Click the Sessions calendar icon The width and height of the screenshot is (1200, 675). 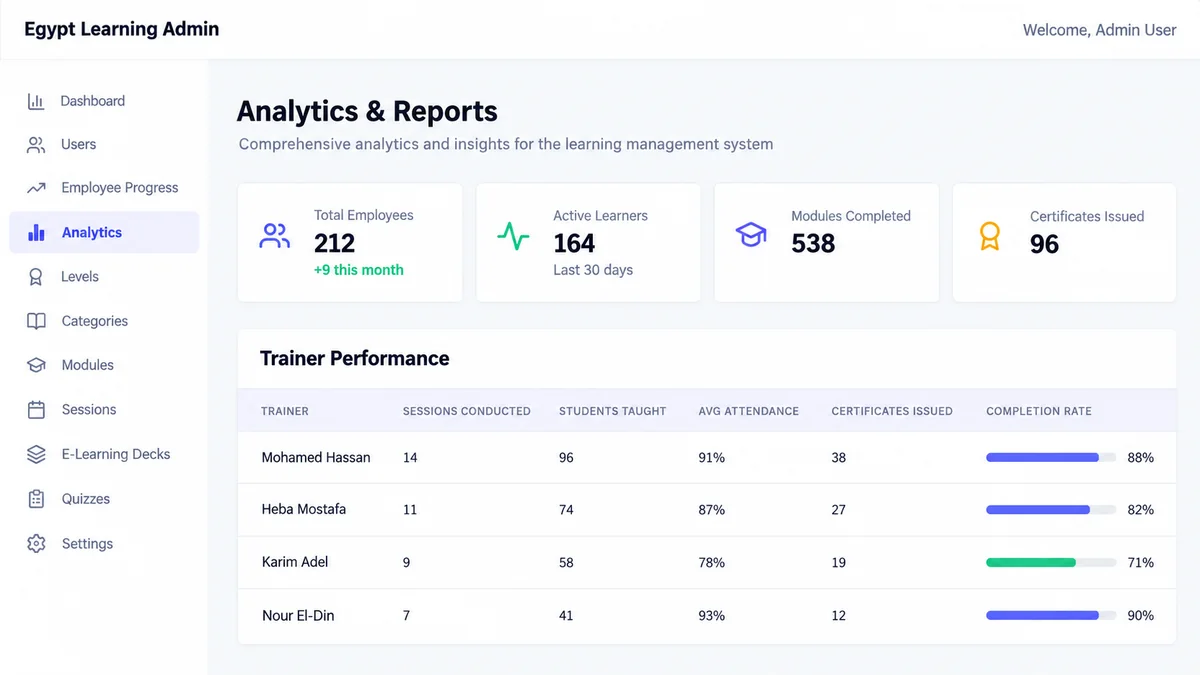tap(36, 410)
